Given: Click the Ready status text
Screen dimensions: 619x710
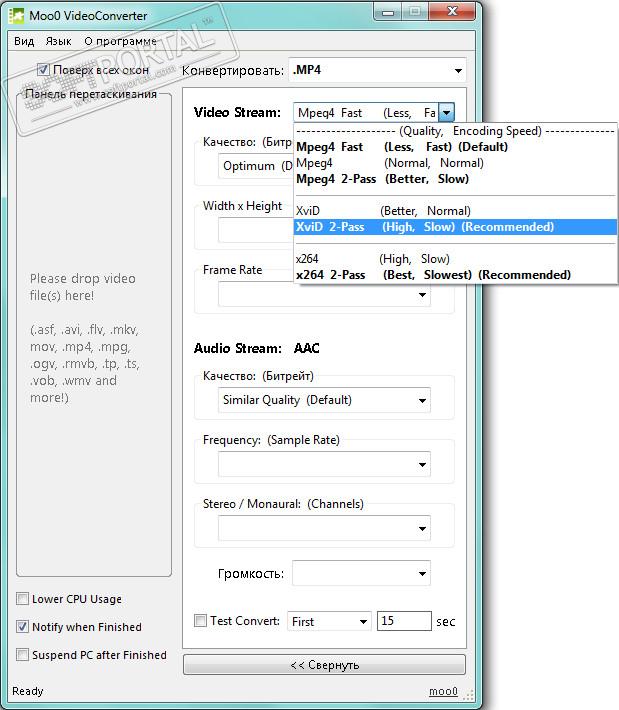Looking at the screenshot, I should point(28,691).
